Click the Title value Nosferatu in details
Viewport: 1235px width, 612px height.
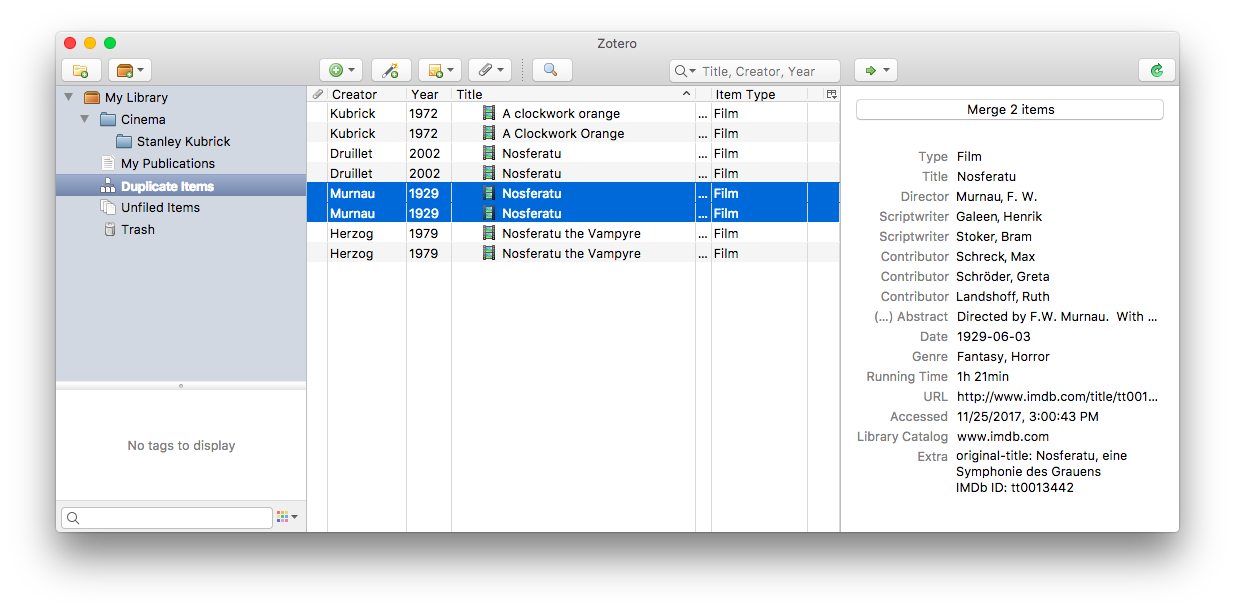[986, 176]
